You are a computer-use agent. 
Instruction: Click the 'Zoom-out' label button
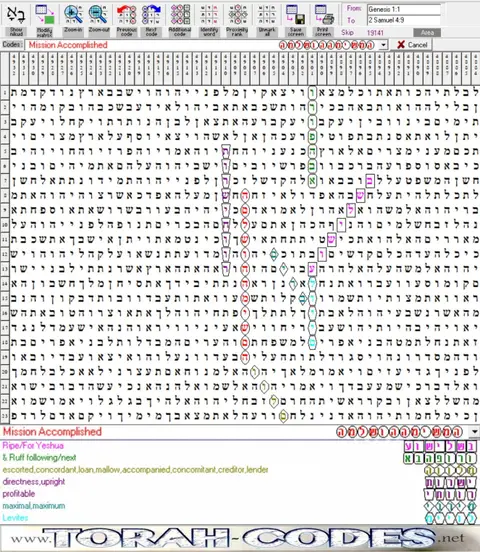pyautogui.click(x=99, y=32)
